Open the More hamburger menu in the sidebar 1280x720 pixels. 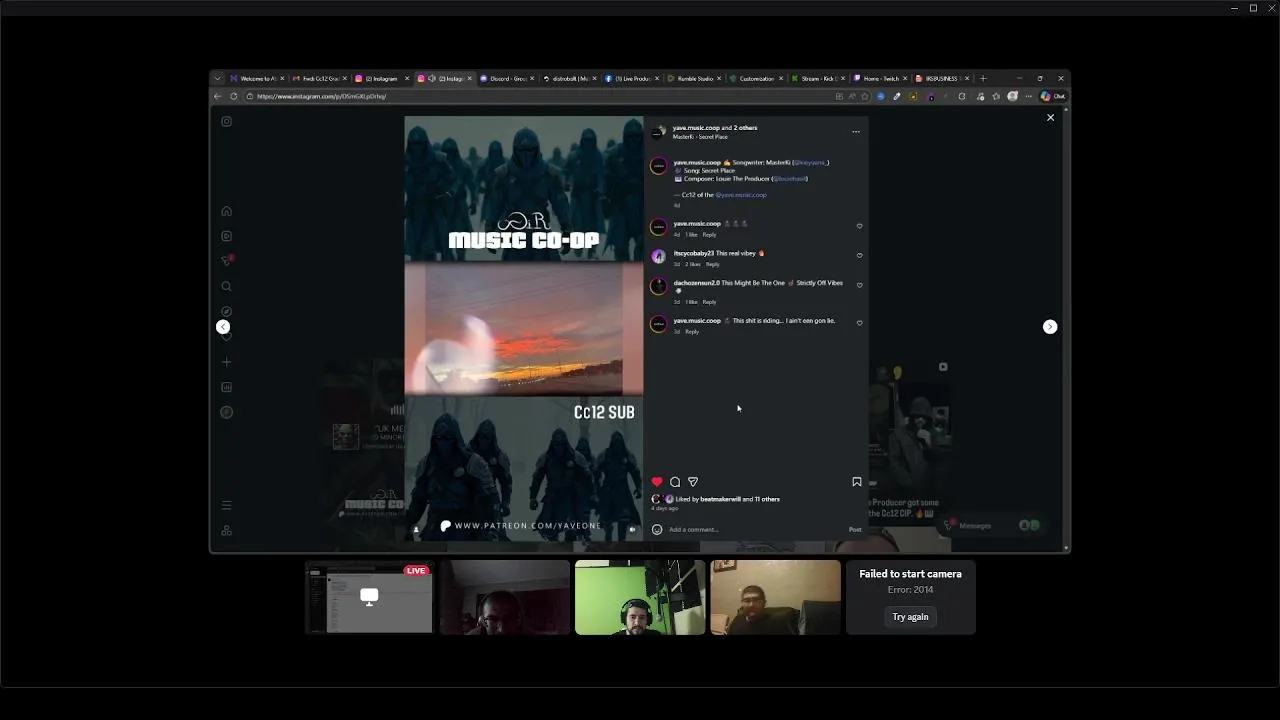pos(227,505)
